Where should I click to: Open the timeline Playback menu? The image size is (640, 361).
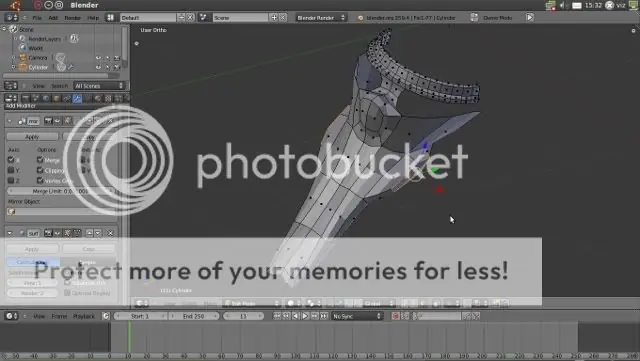coord(84,316)
